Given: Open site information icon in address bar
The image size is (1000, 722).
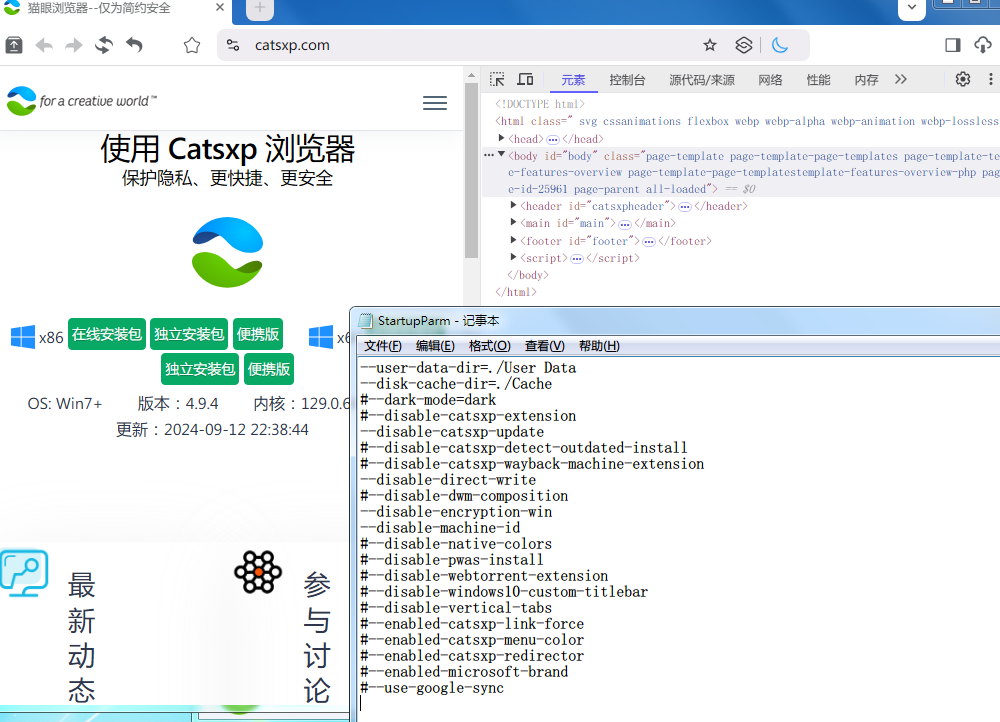Looking at the screenshot, I should coord(233,45).
